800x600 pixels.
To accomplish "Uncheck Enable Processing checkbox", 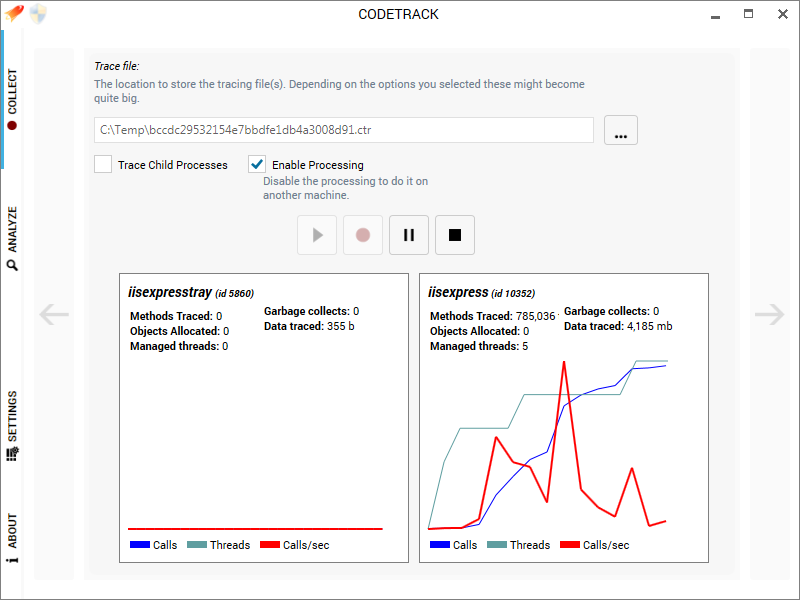I will tap(257, 164).
